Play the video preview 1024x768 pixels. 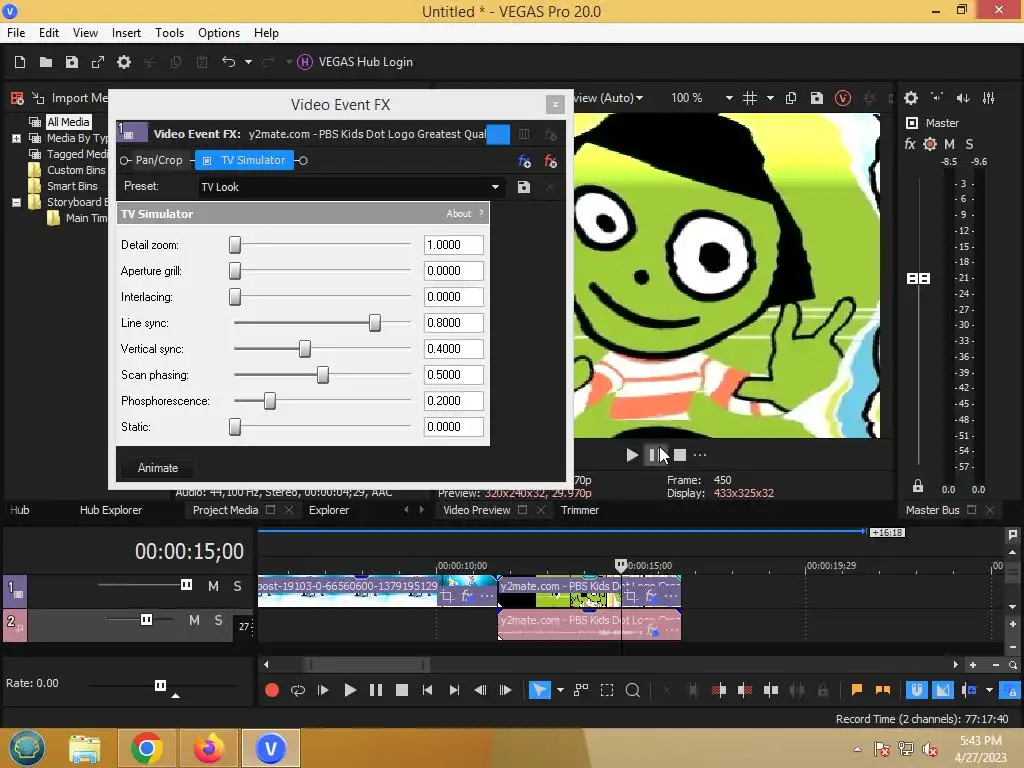click(x=632, y=455)
